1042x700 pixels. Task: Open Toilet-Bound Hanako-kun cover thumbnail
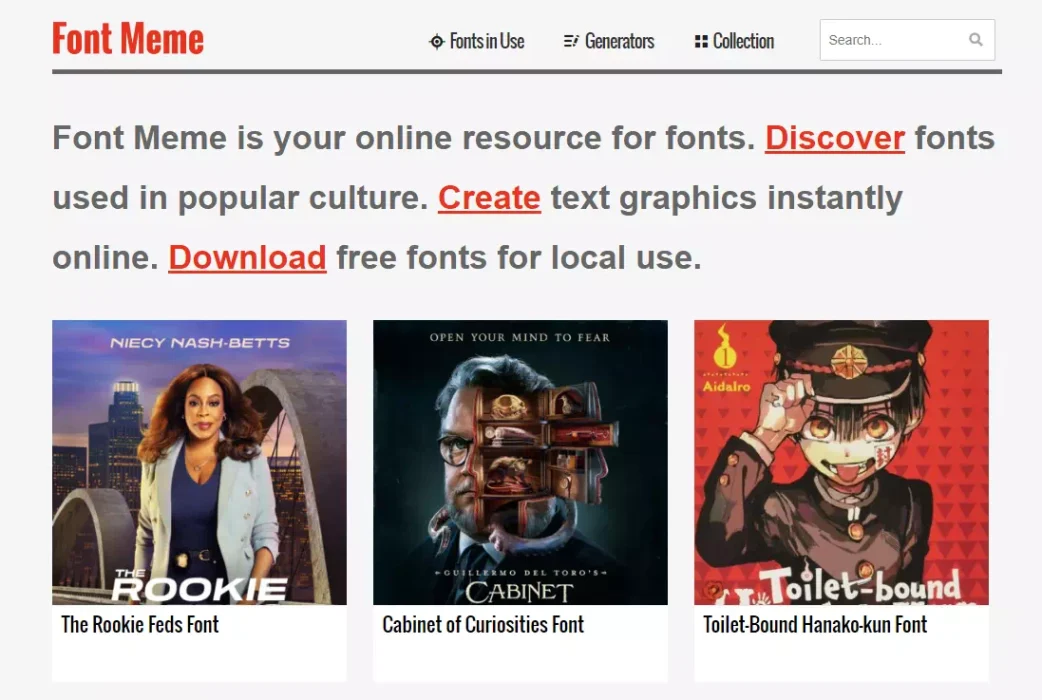[841, 463]
